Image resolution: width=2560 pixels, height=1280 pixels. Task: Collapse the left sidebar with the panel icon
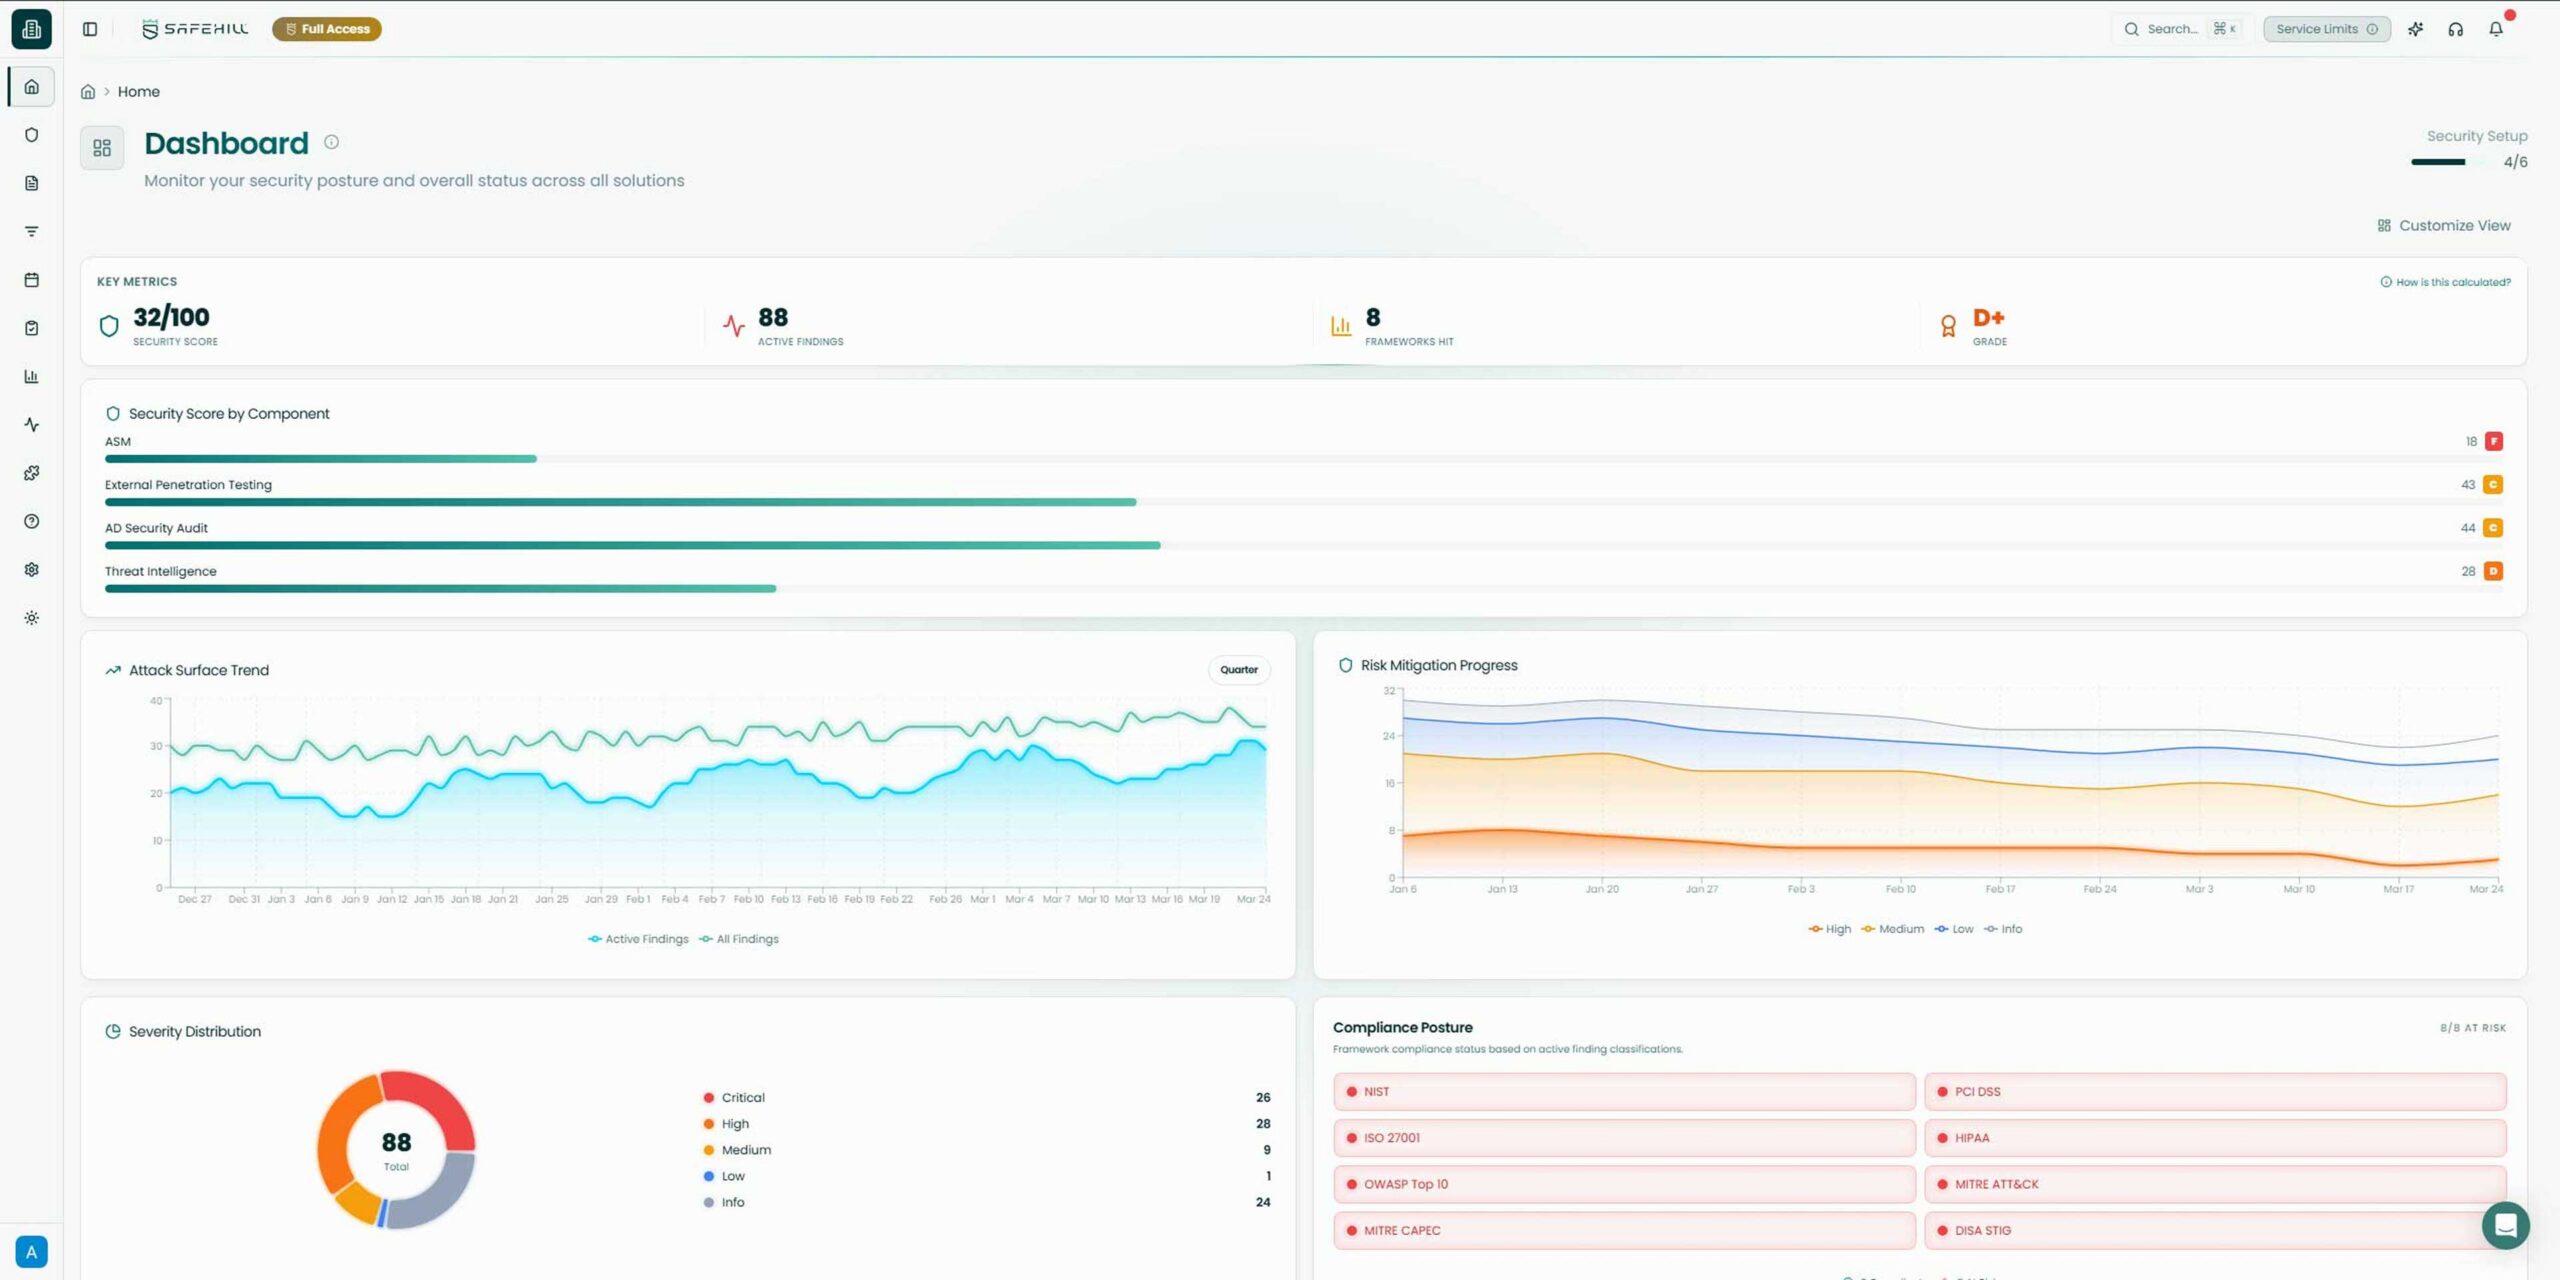coord(90,28)
